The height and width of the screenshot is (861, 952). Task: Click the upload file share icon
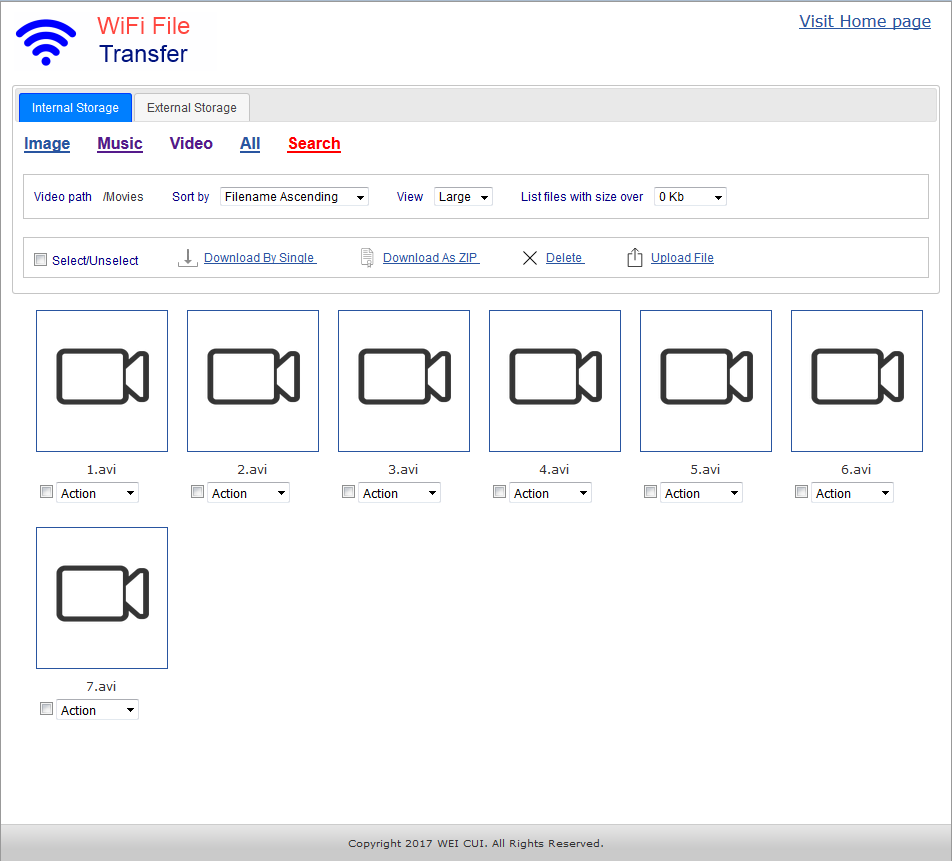point(634,258)
